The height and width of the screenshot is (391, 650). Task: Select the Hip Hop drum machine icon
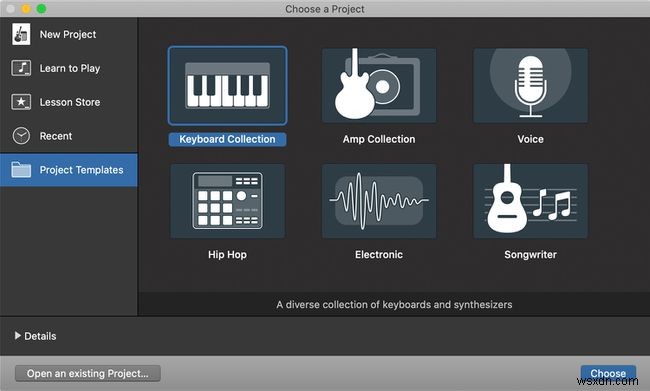[x=227, y=201]
